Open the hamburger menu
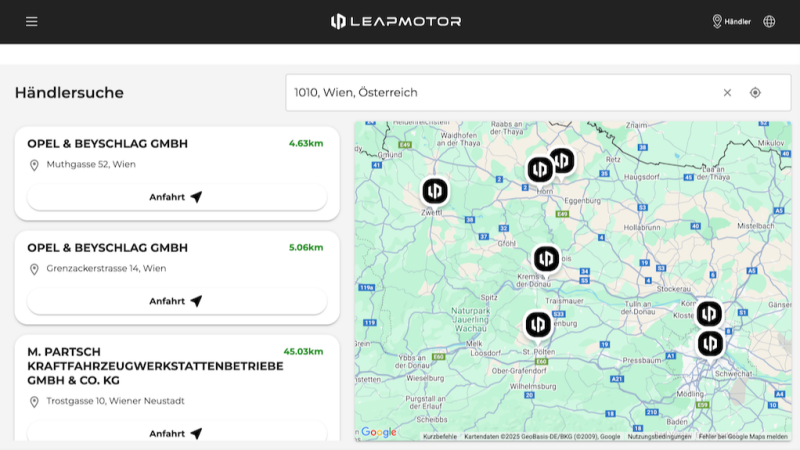Viewport: 800px width, 450px height. click(x=32, y=21)
